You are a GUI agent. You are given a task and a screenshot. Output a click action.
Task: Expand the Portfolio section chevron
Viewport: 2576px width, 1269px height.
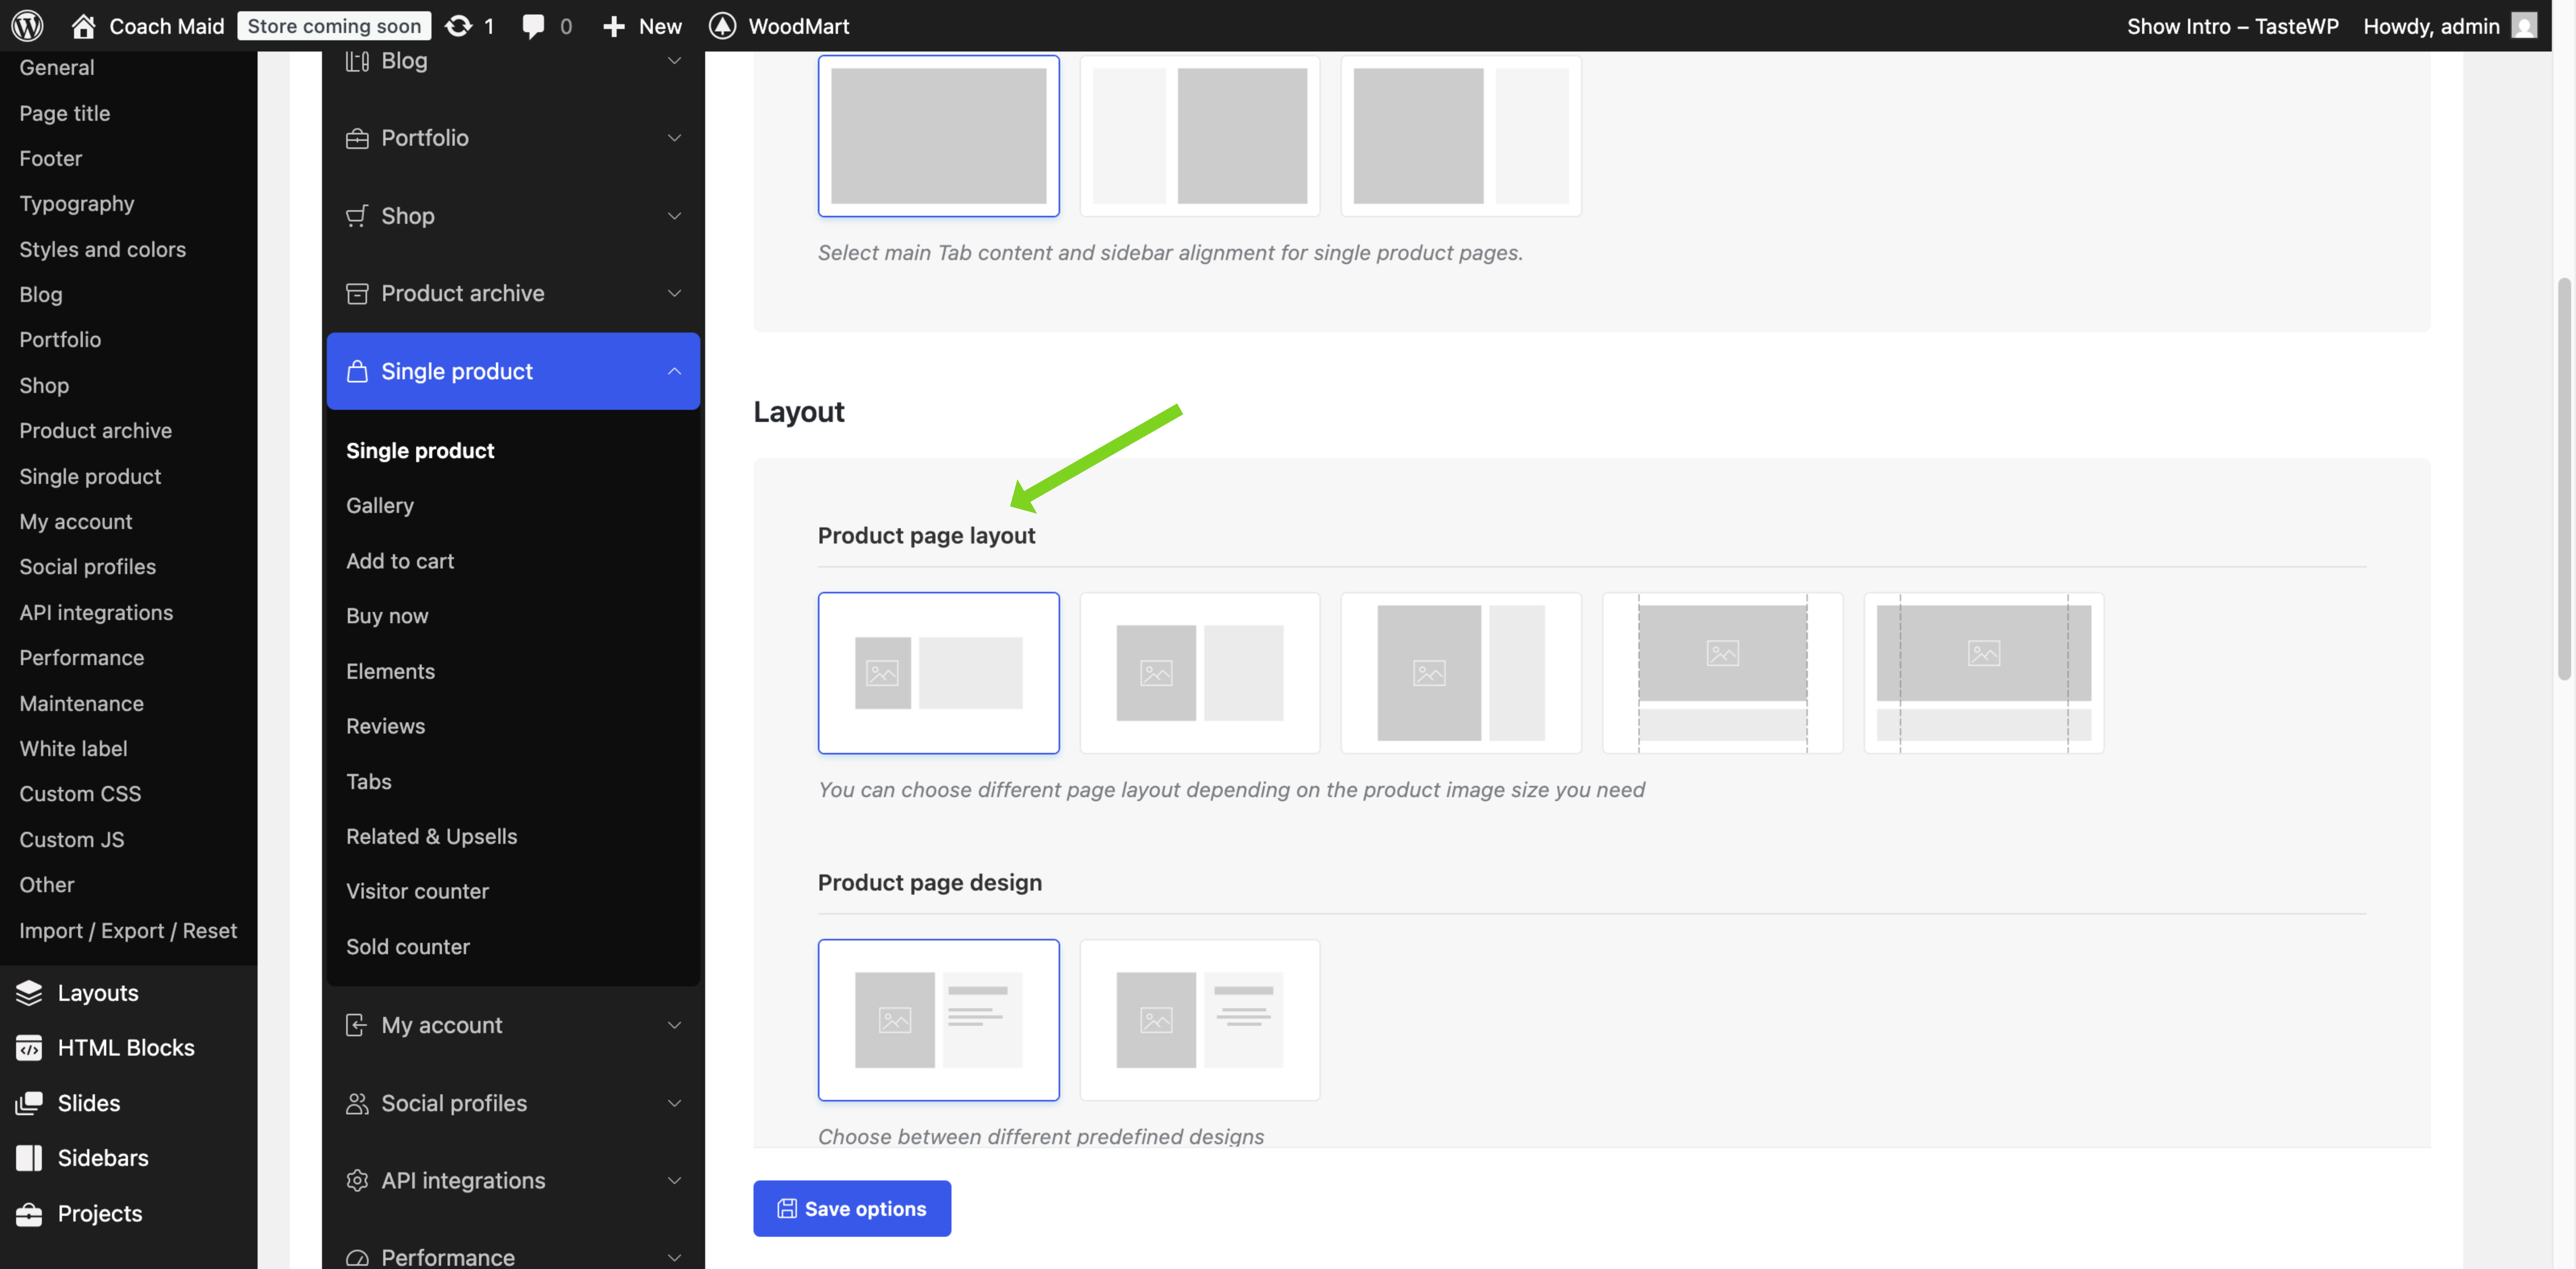(675, 138)
